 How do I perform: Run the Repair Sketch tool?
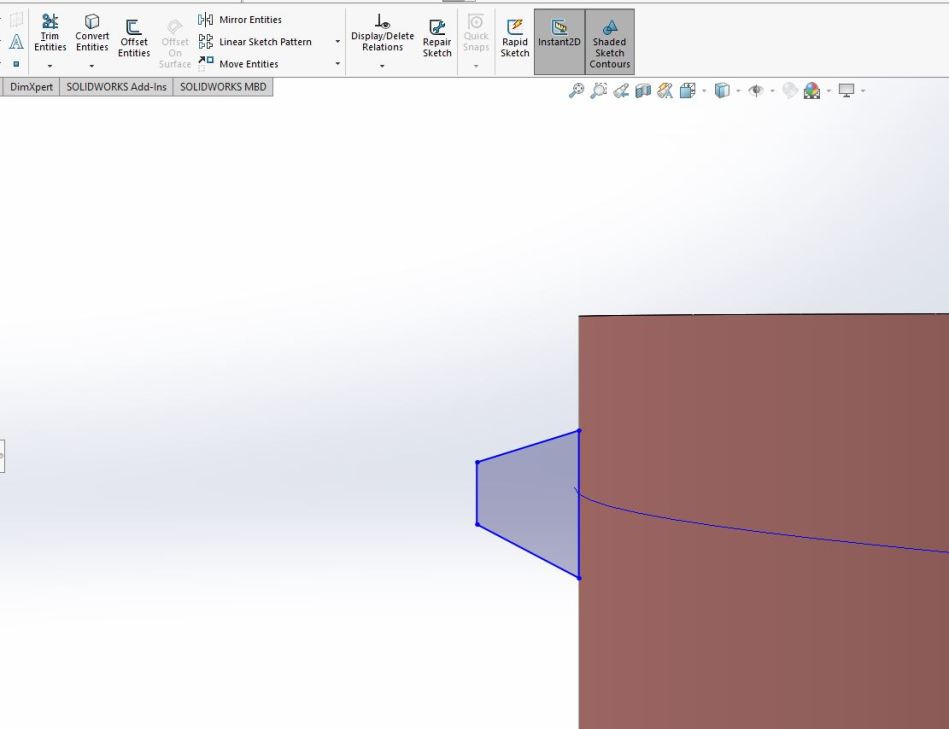[x=437, y=38]
